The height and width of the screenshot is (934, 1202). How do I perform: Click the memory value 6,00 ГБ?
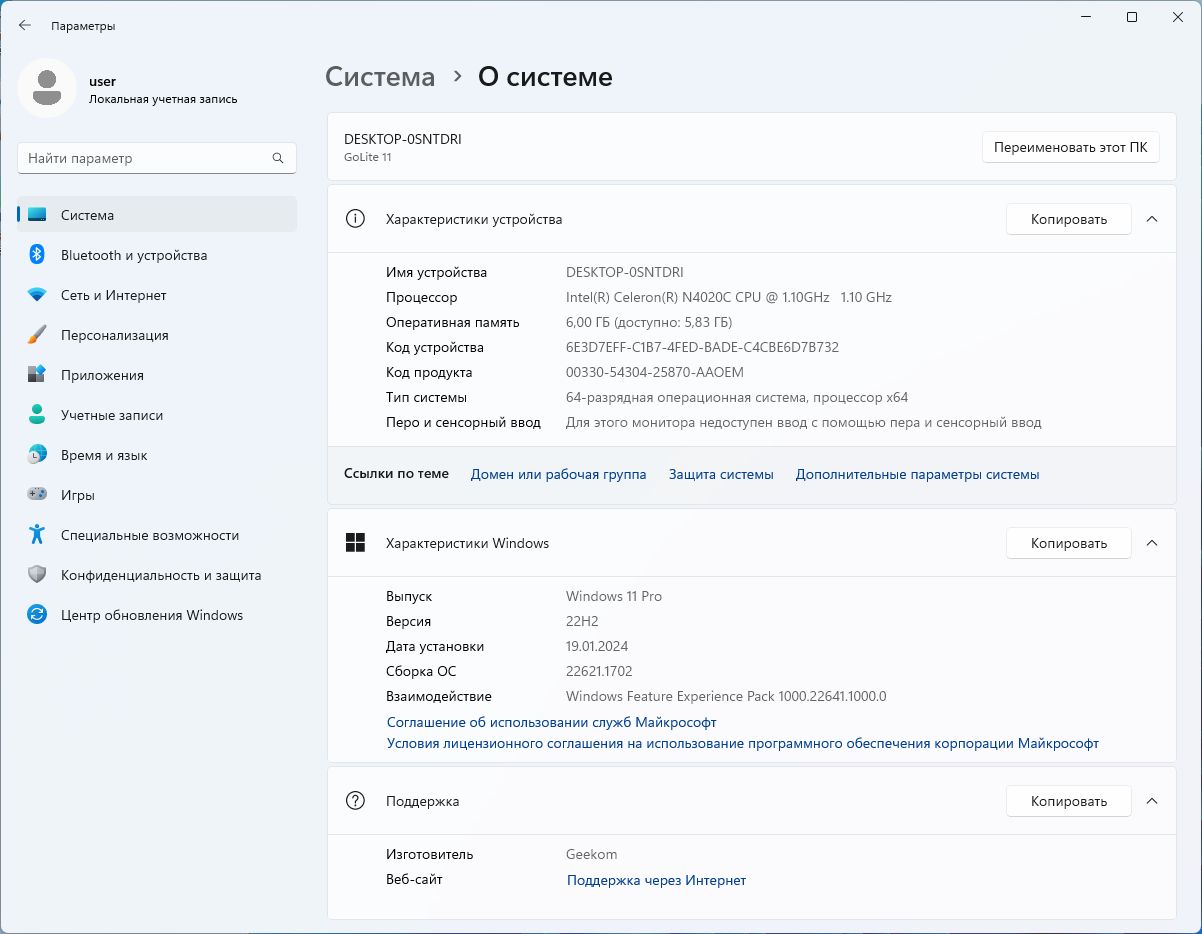[x=649, y=322]
